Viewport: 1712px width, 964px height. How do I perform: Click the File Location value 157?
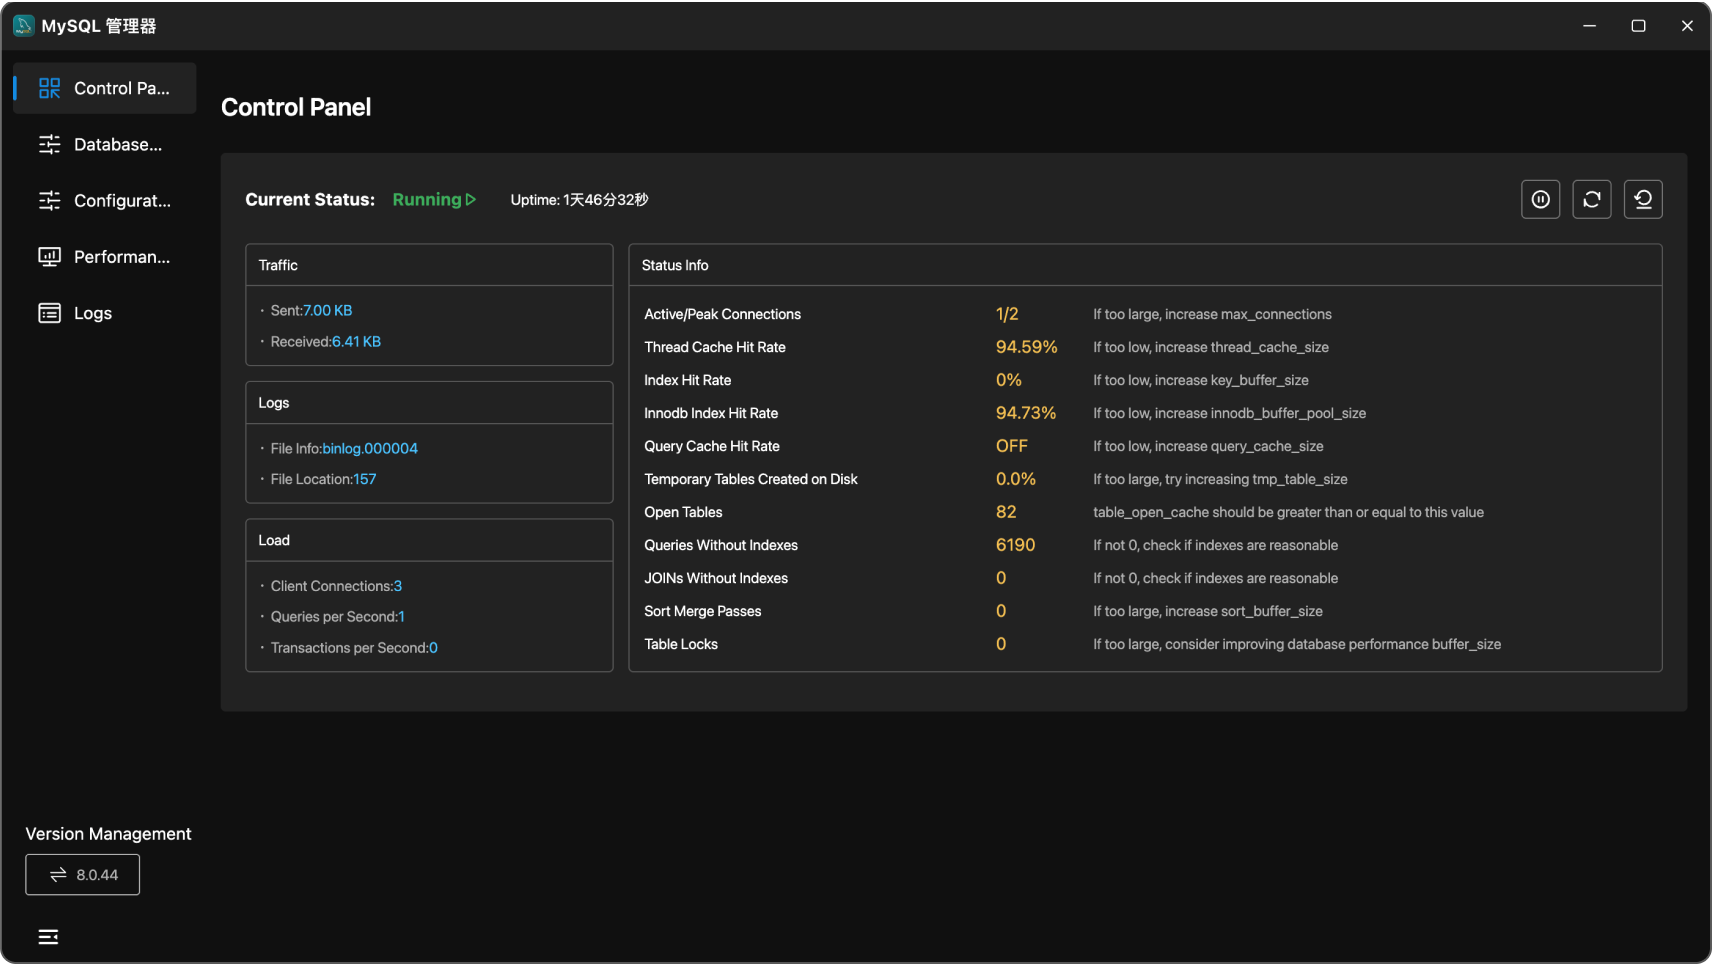click(x=364, y=479)
